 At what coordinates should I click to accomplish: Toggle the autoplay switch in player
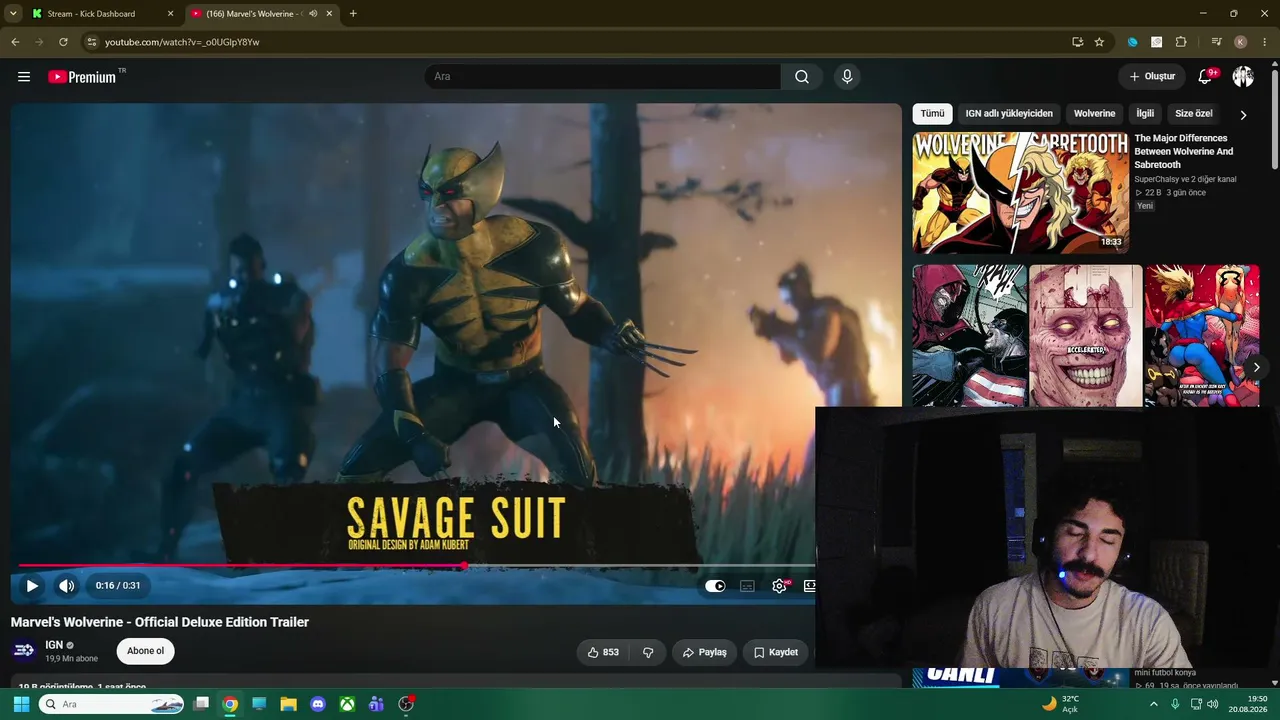tap(715, 586)
